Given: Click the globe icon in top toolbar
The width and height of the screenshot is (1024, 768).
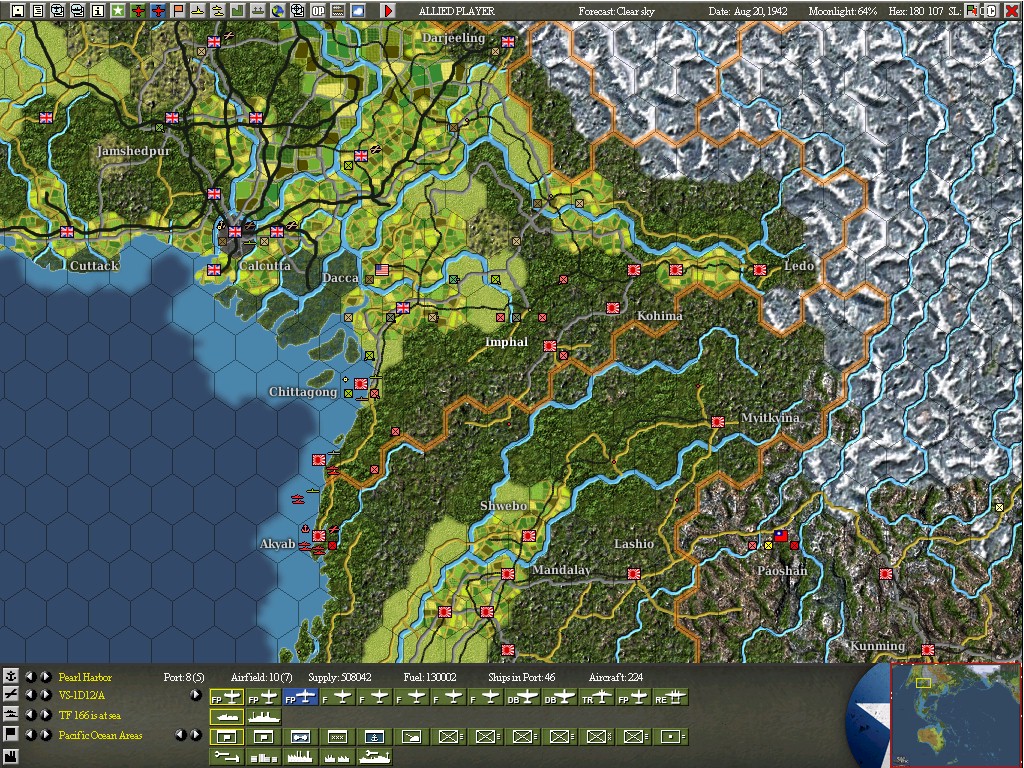Looking at the screenshot, I should (278, 10).
